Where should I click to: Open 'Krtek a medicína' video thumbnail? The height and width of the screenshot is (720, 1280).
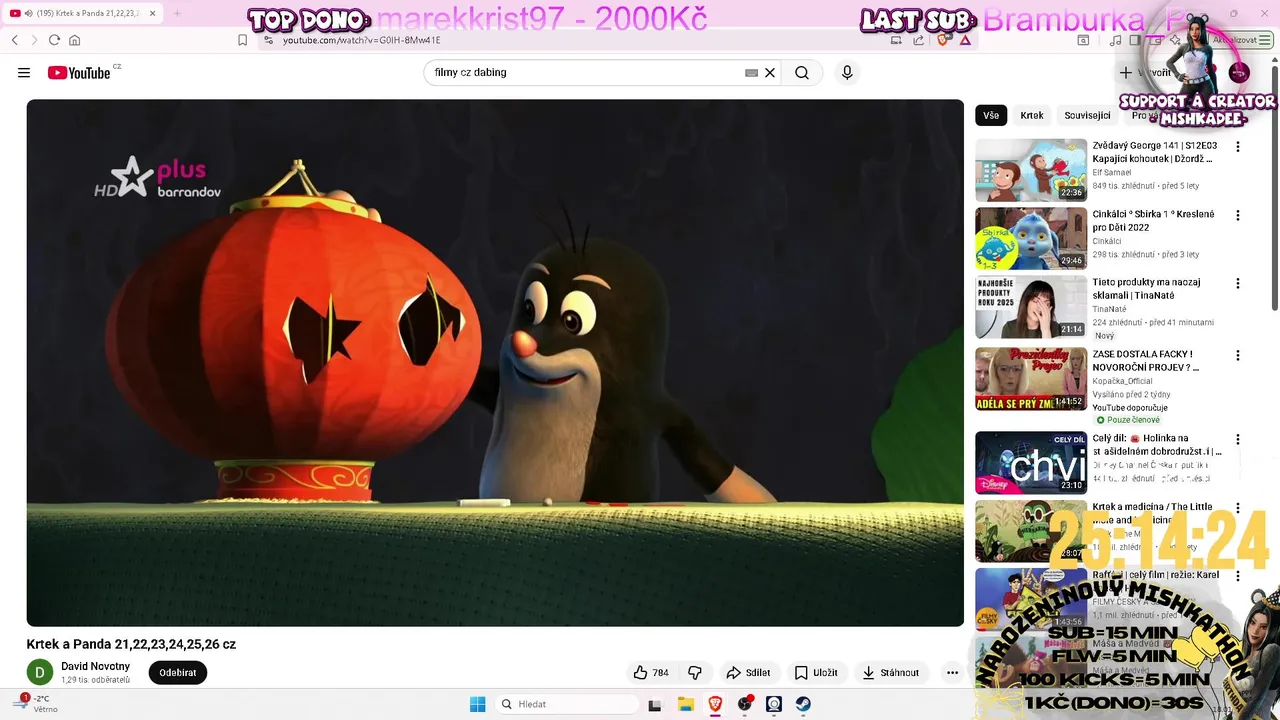point(1031,531)
